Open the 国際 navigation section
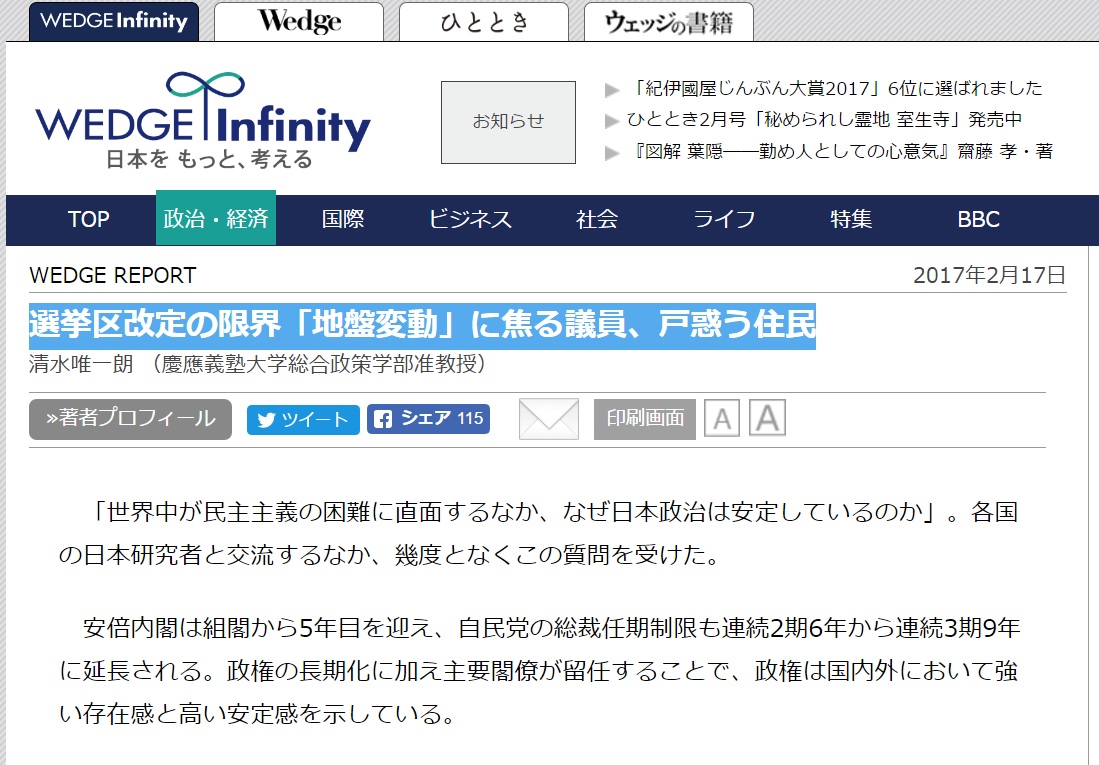The height and width of the screenshot is (765, 1099). pos(343,219)
